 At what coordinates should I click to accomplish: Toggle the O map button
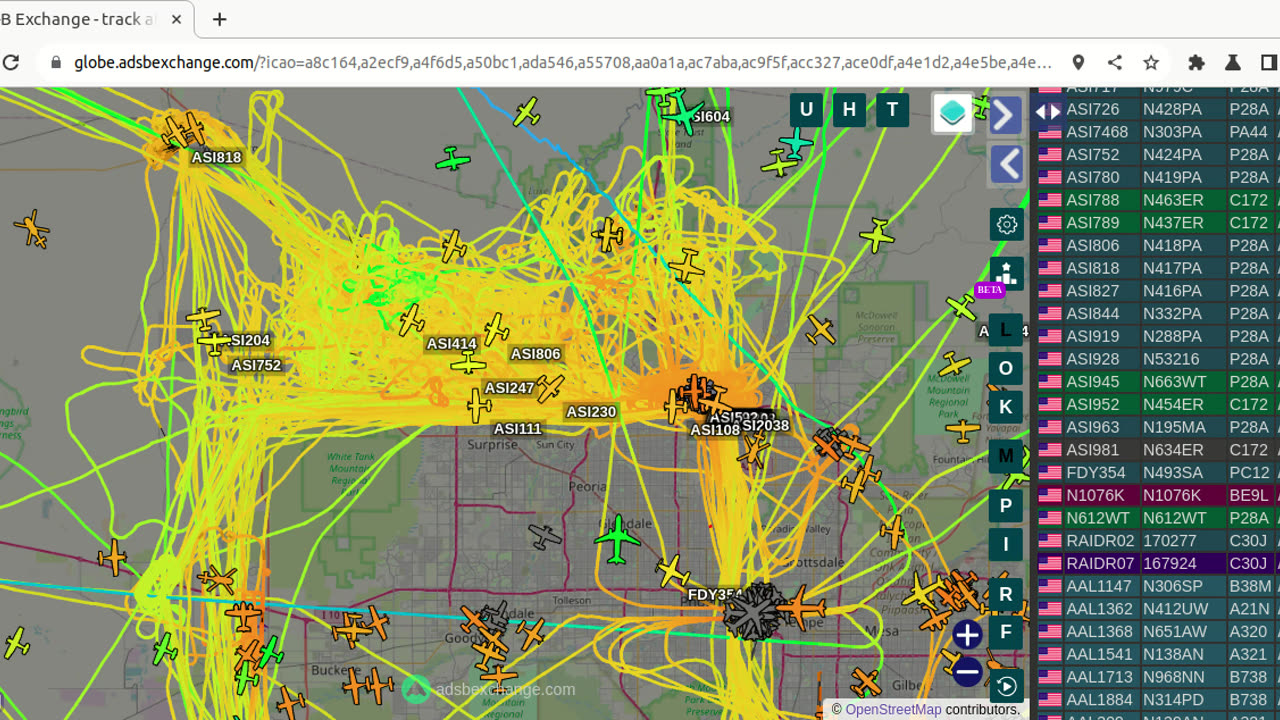[x=1006, y=368]
